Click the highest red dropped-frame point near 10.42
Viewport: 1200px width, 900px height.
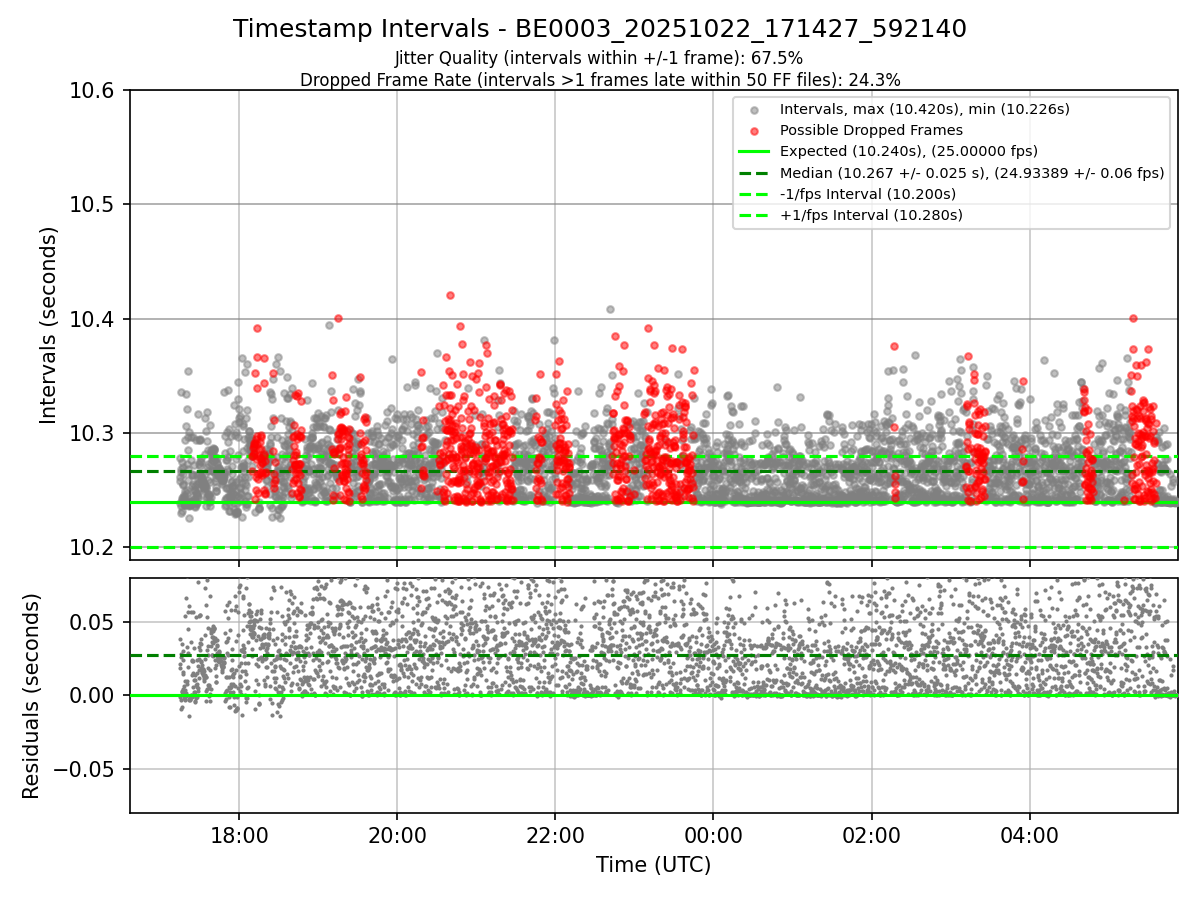[x=450, y=295]
